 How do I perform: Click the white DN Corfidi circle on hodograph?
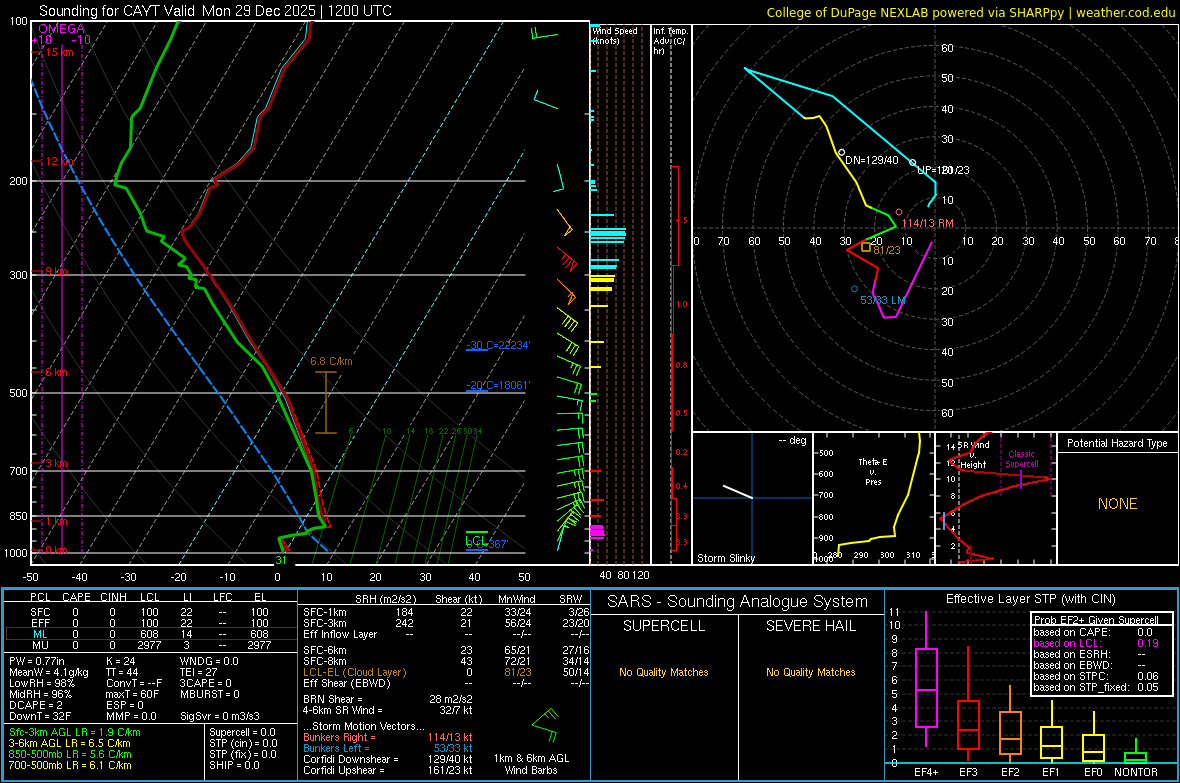[841, 153]
